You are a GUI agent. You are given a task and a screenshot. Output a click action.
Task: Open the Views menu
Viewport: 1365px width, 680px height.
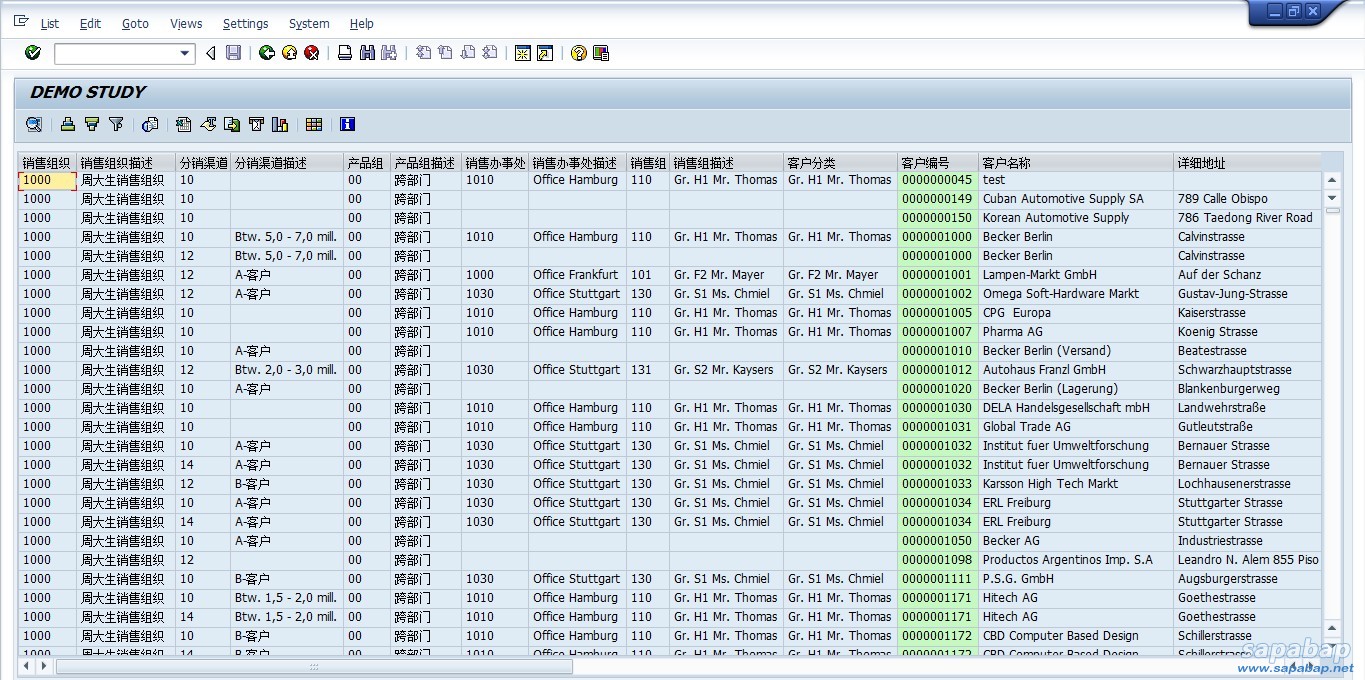click(186, 24)
